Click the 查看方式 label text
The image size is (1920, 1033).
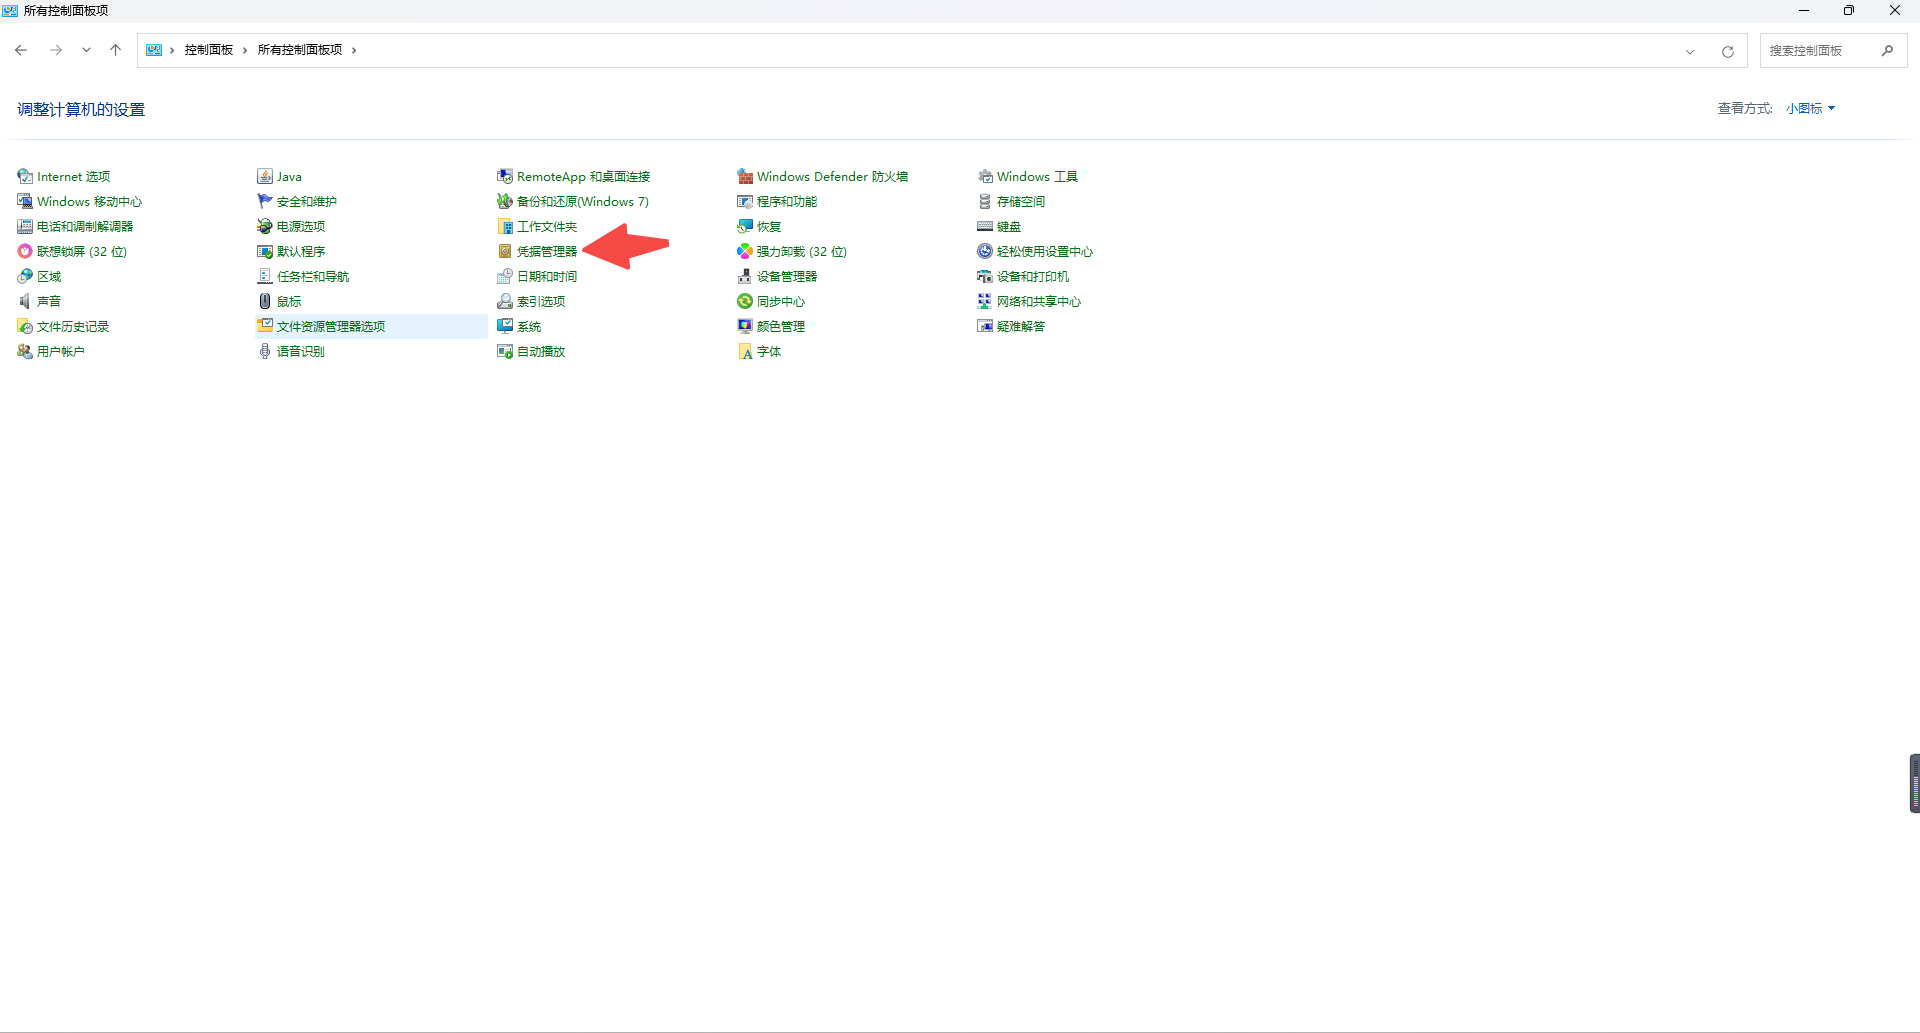[x=1745, y=108]
